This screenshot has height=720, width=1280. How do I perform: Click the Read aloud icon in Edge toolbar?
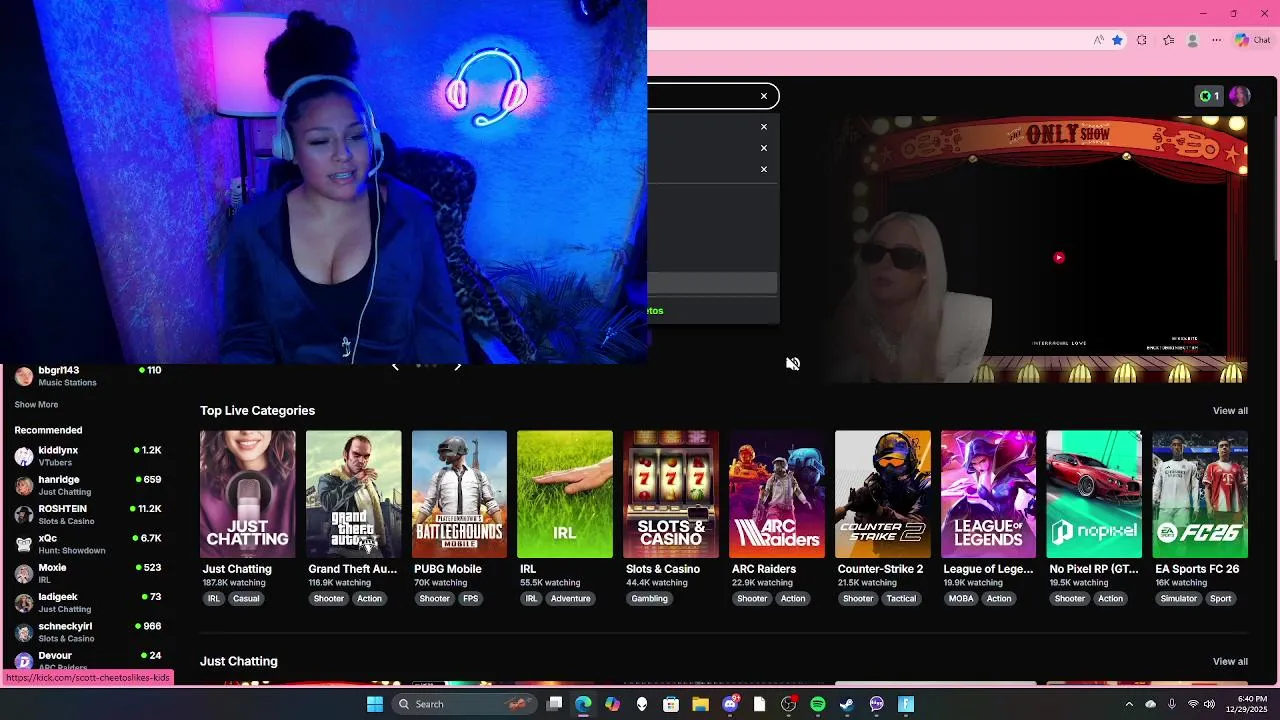point(1098,40)
